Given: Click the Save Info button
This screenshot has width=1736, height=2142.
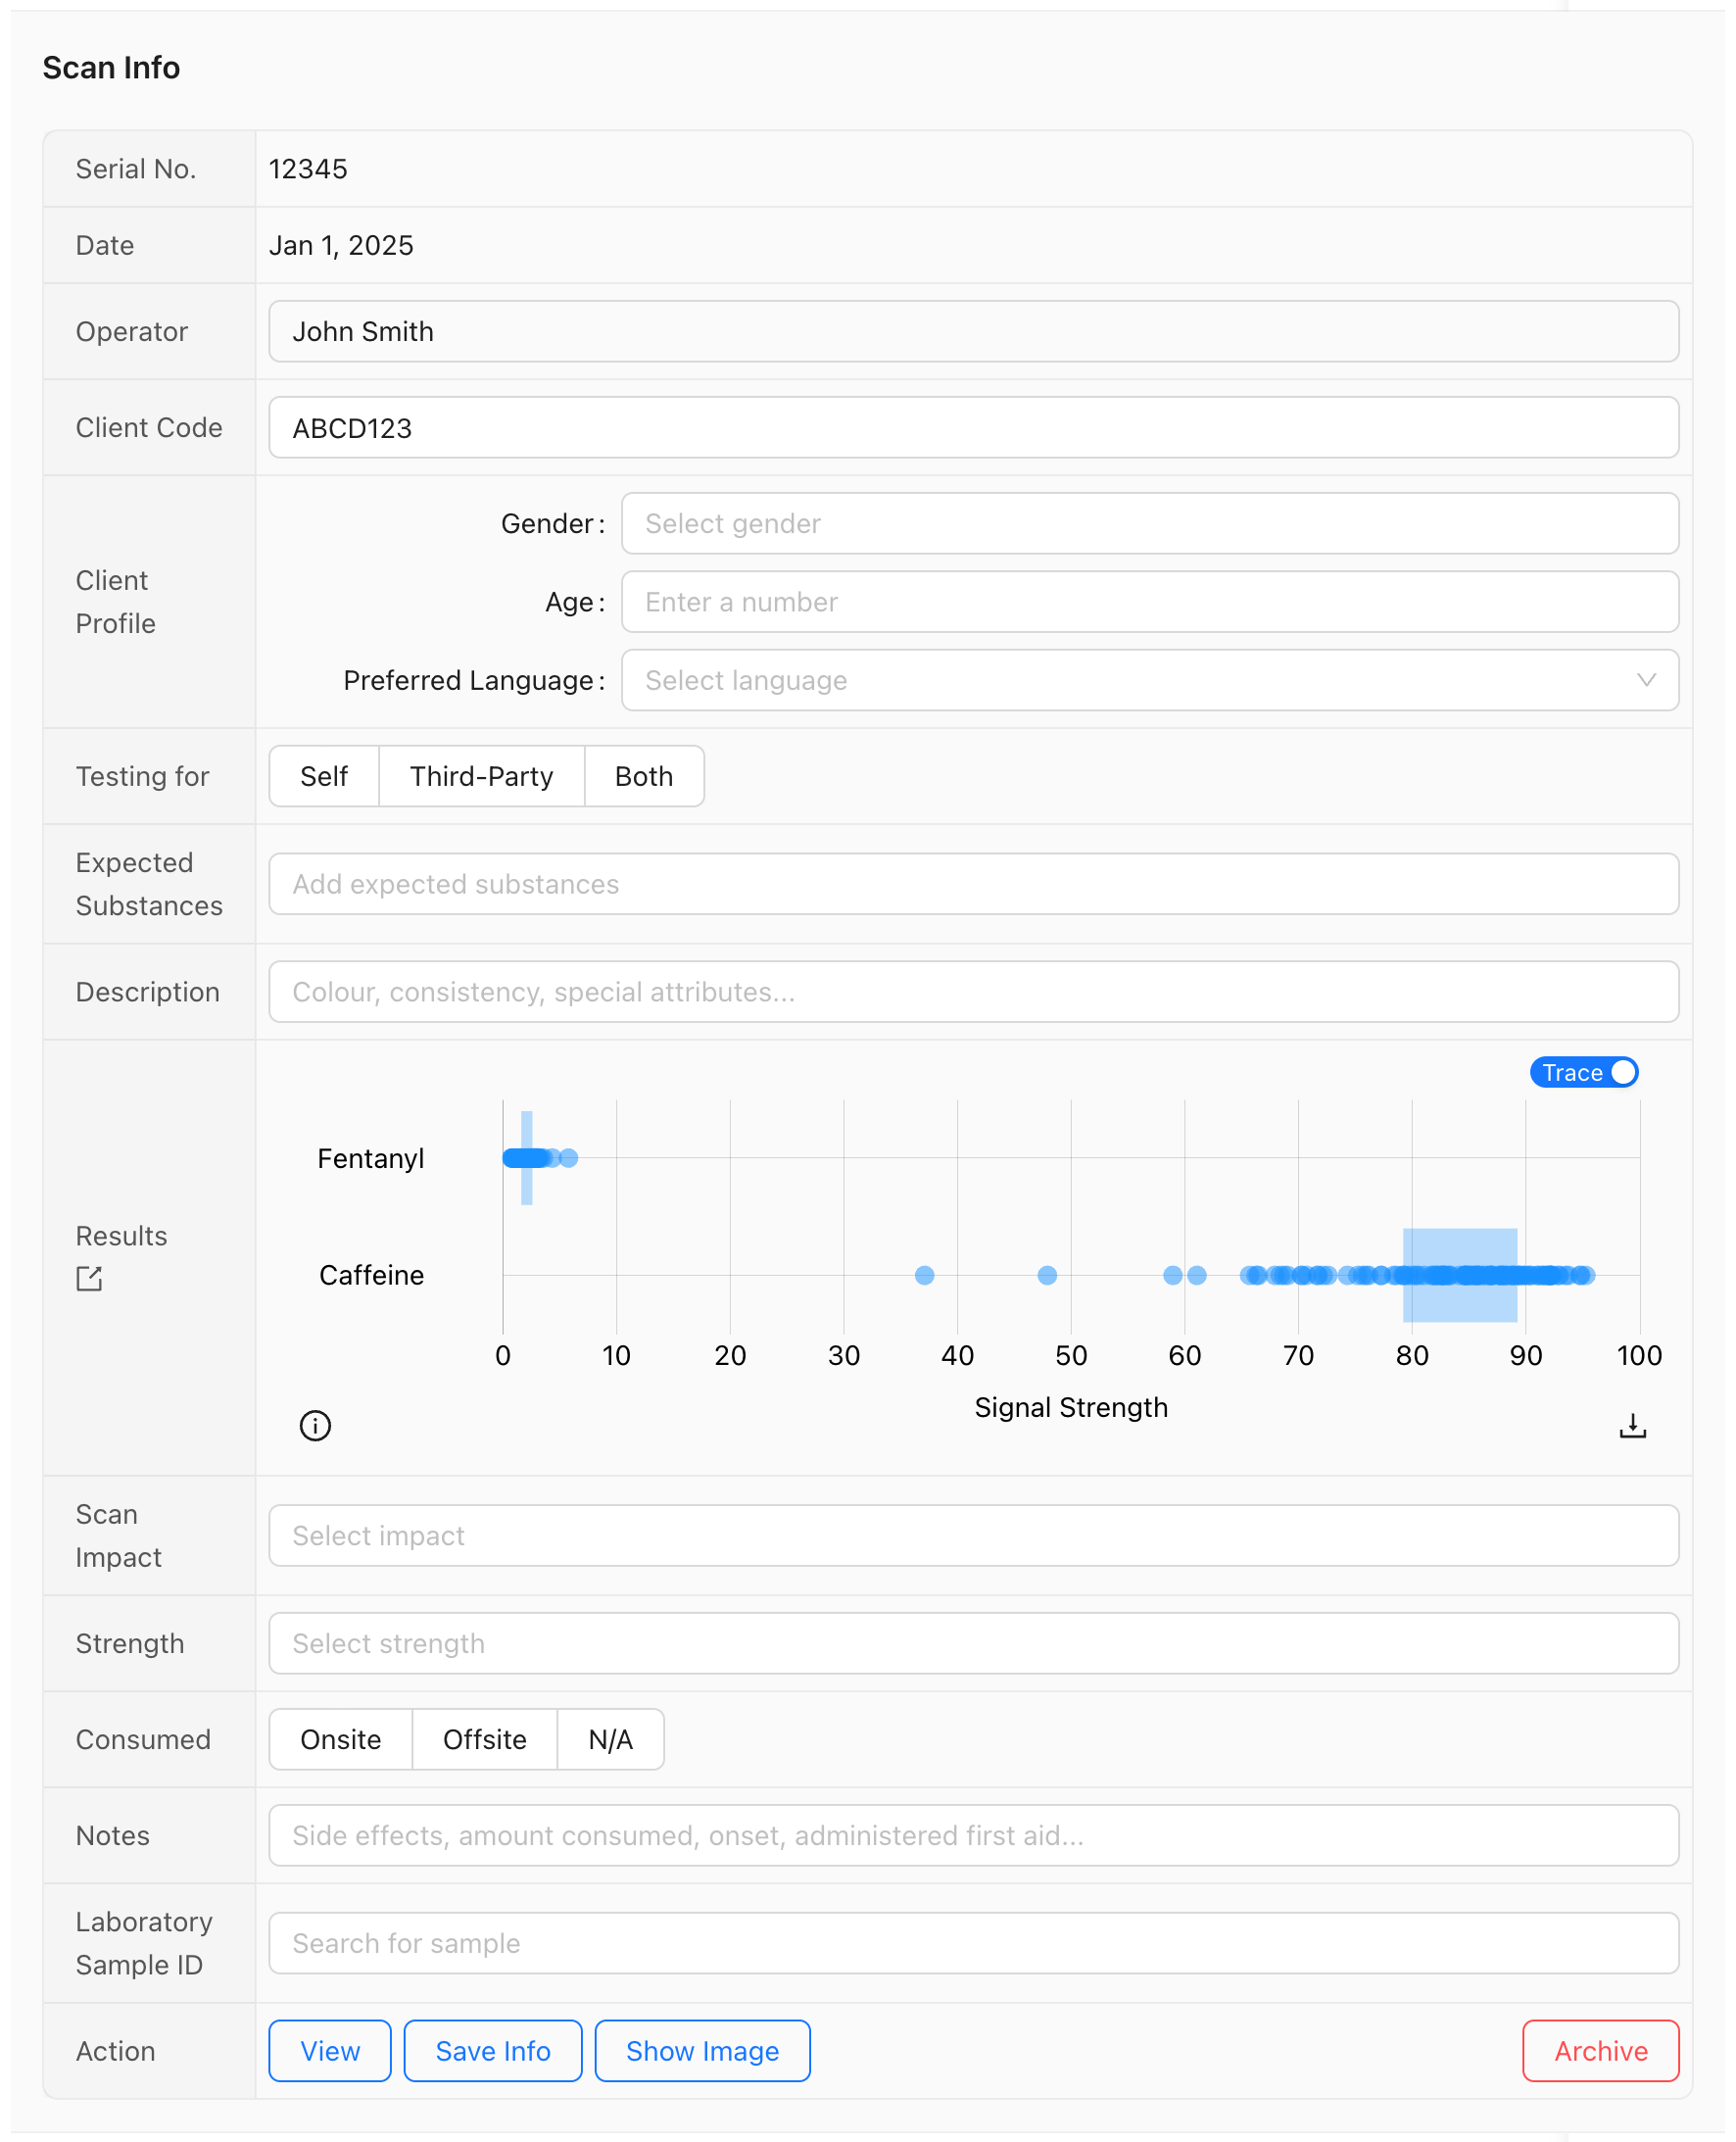Looking at the screenshot, I should [x=492, y=2051].
